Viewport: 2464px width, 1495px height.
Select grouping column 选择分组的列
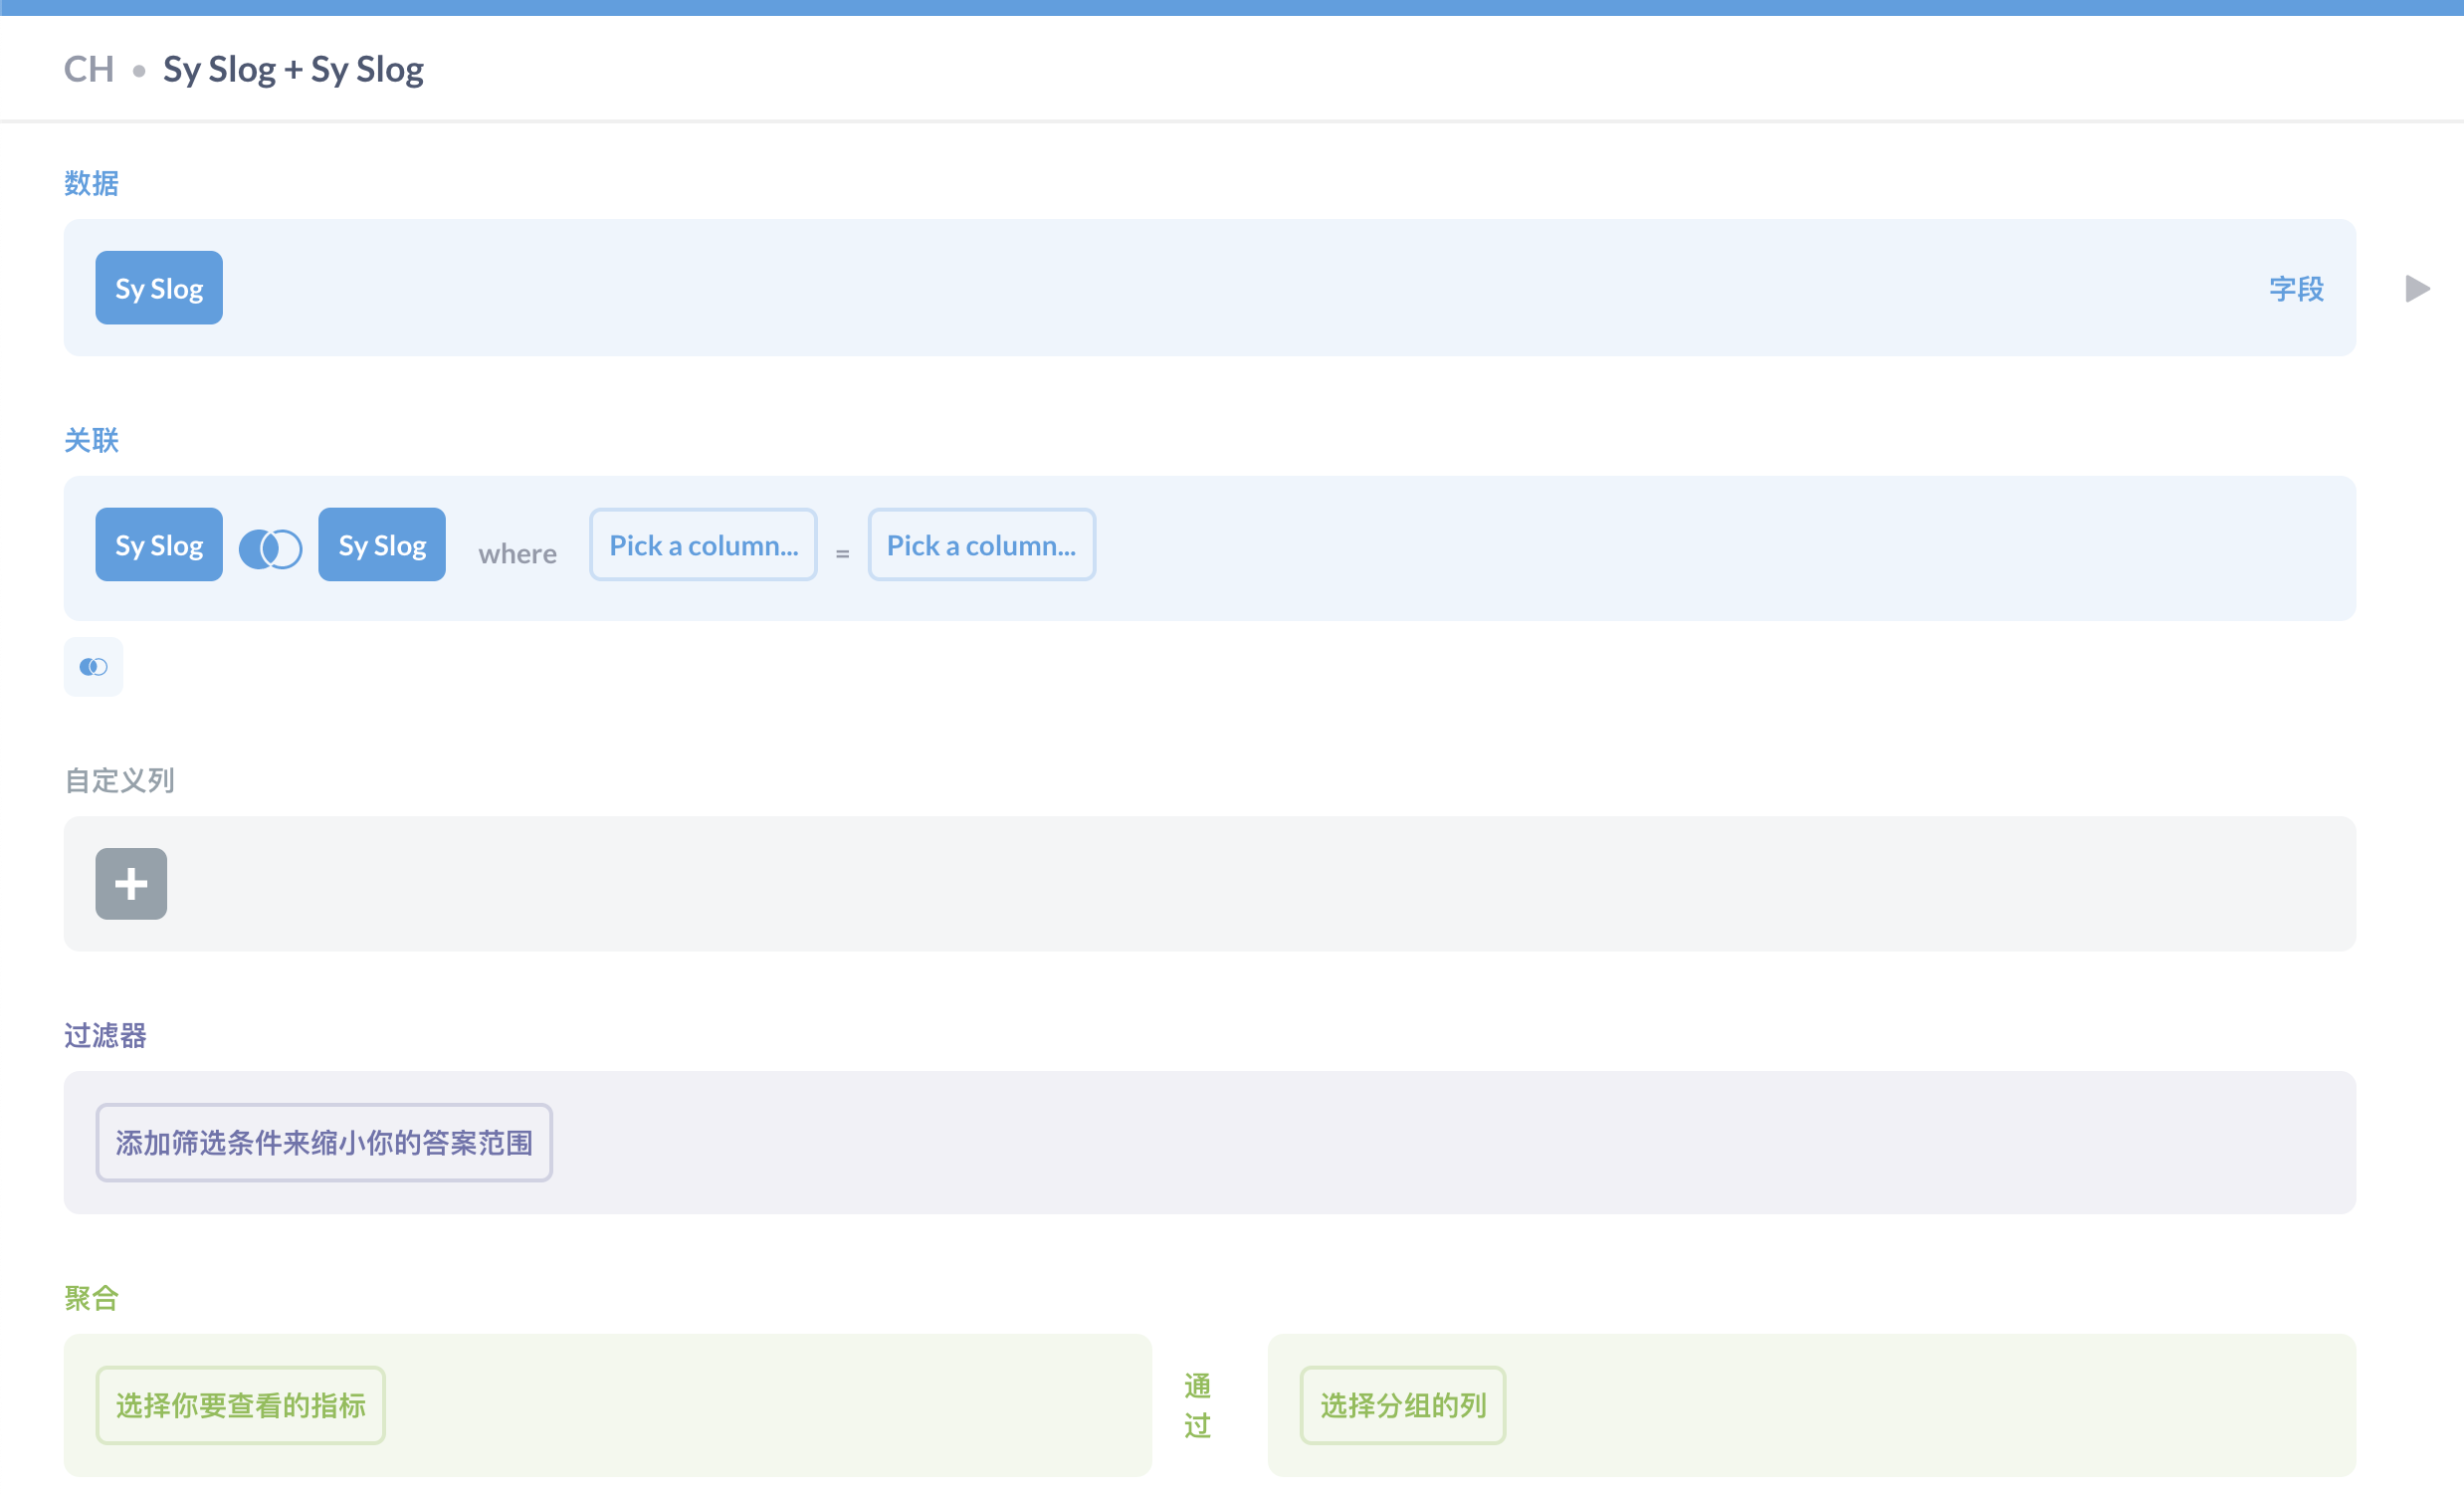[1402, 1405]
